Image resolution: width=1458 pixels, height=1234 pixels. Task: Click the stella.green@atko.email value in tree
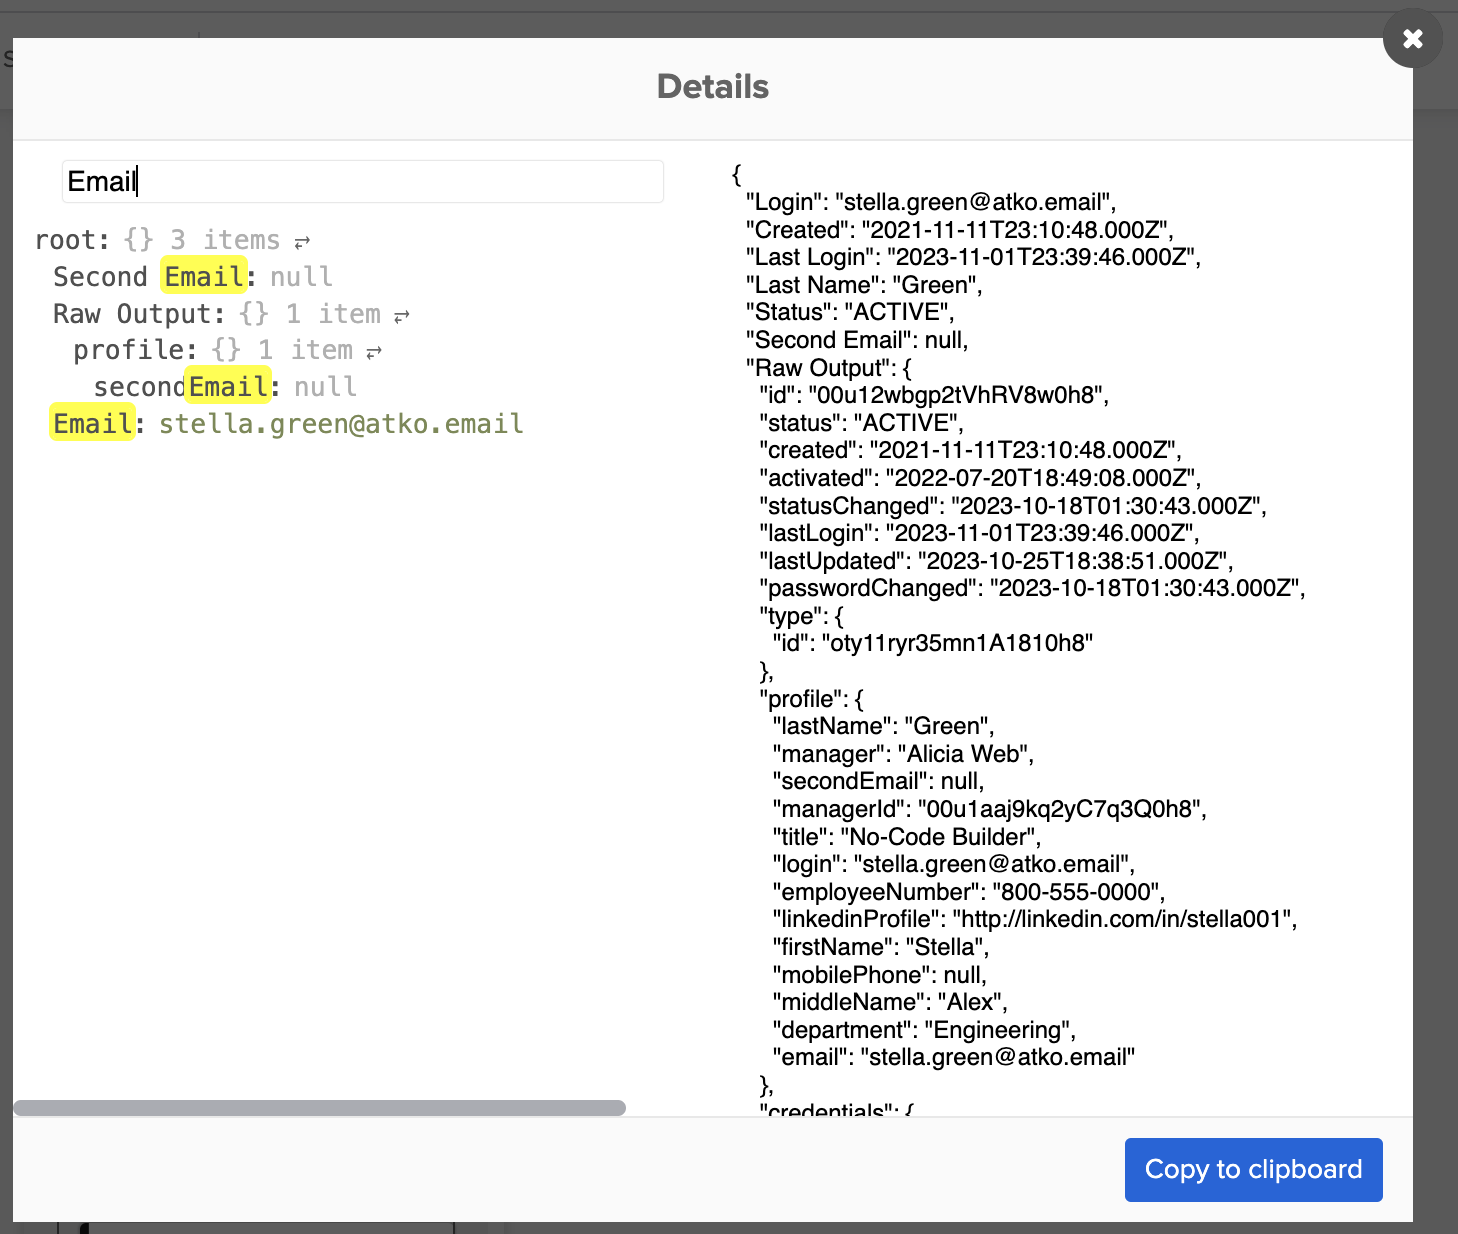point(341,424)
